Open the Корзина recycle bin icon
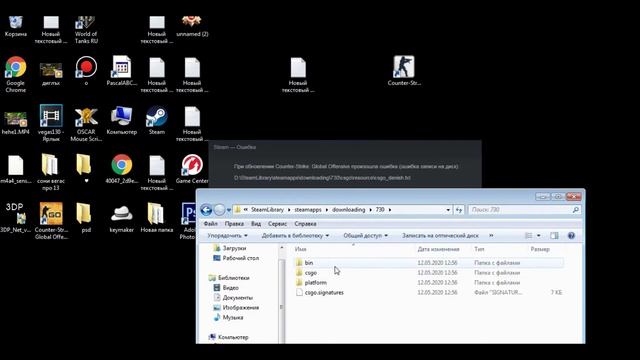This screenshot has height=360, width=640. 16,27
